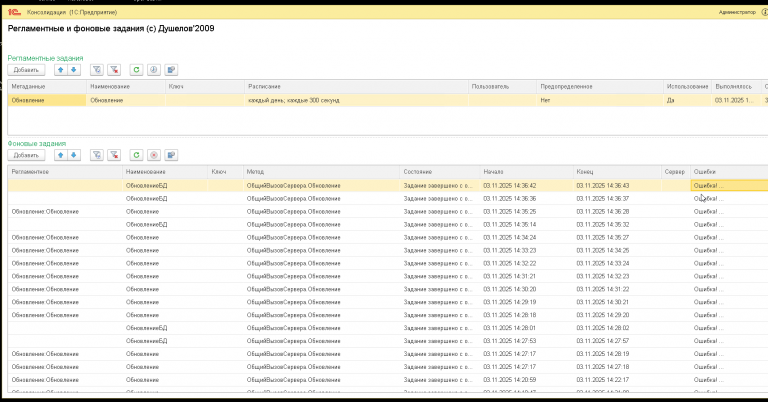Cancel the background job with the red stop icon
The width and height of the screenshot is (768, 402).
154,155
